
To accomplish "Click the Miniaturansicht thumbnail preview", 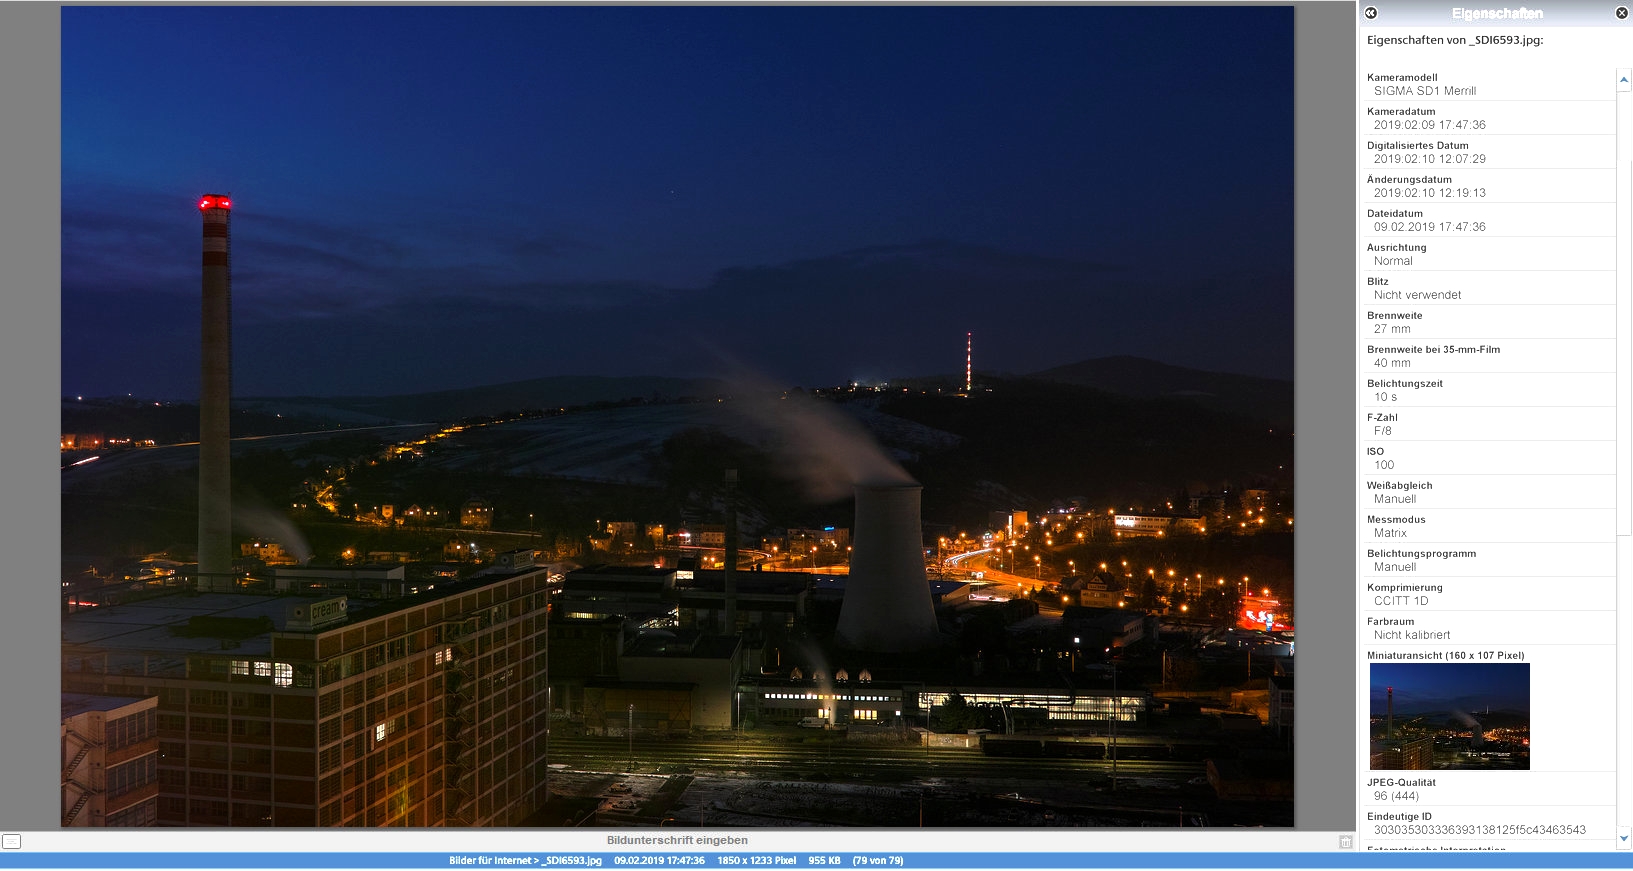I will (x=1449, y=716).
